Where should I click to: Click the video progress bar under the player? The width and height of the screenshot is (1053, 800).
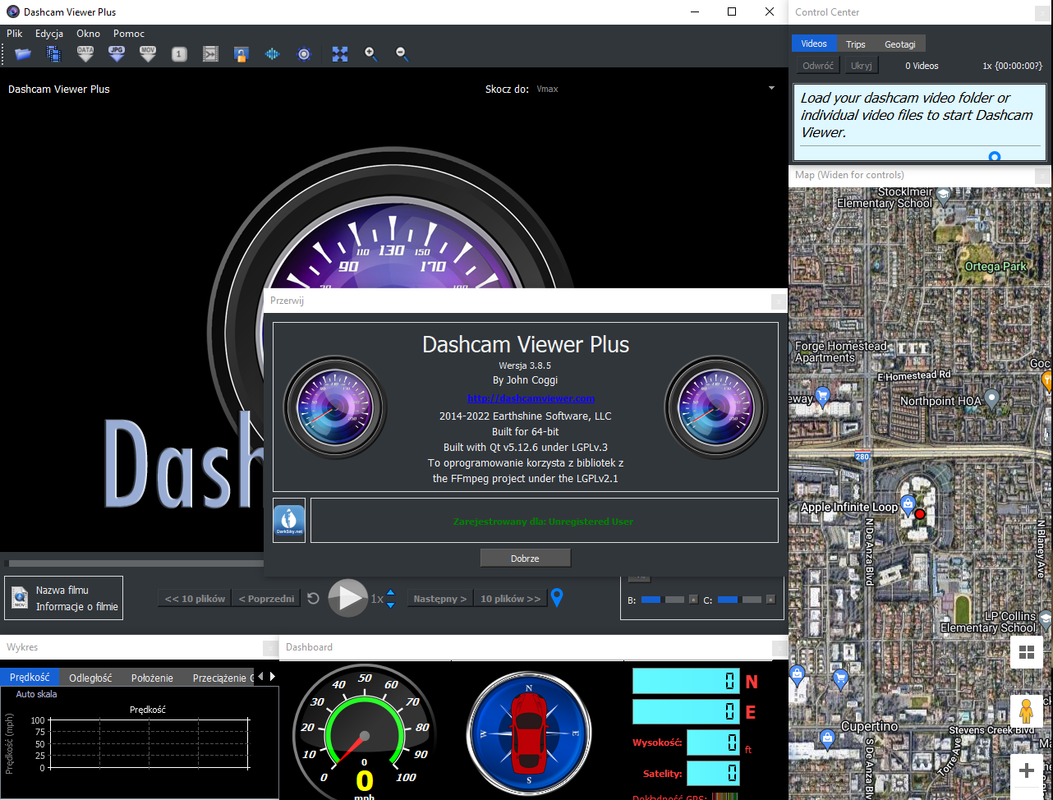coord(134,564)
